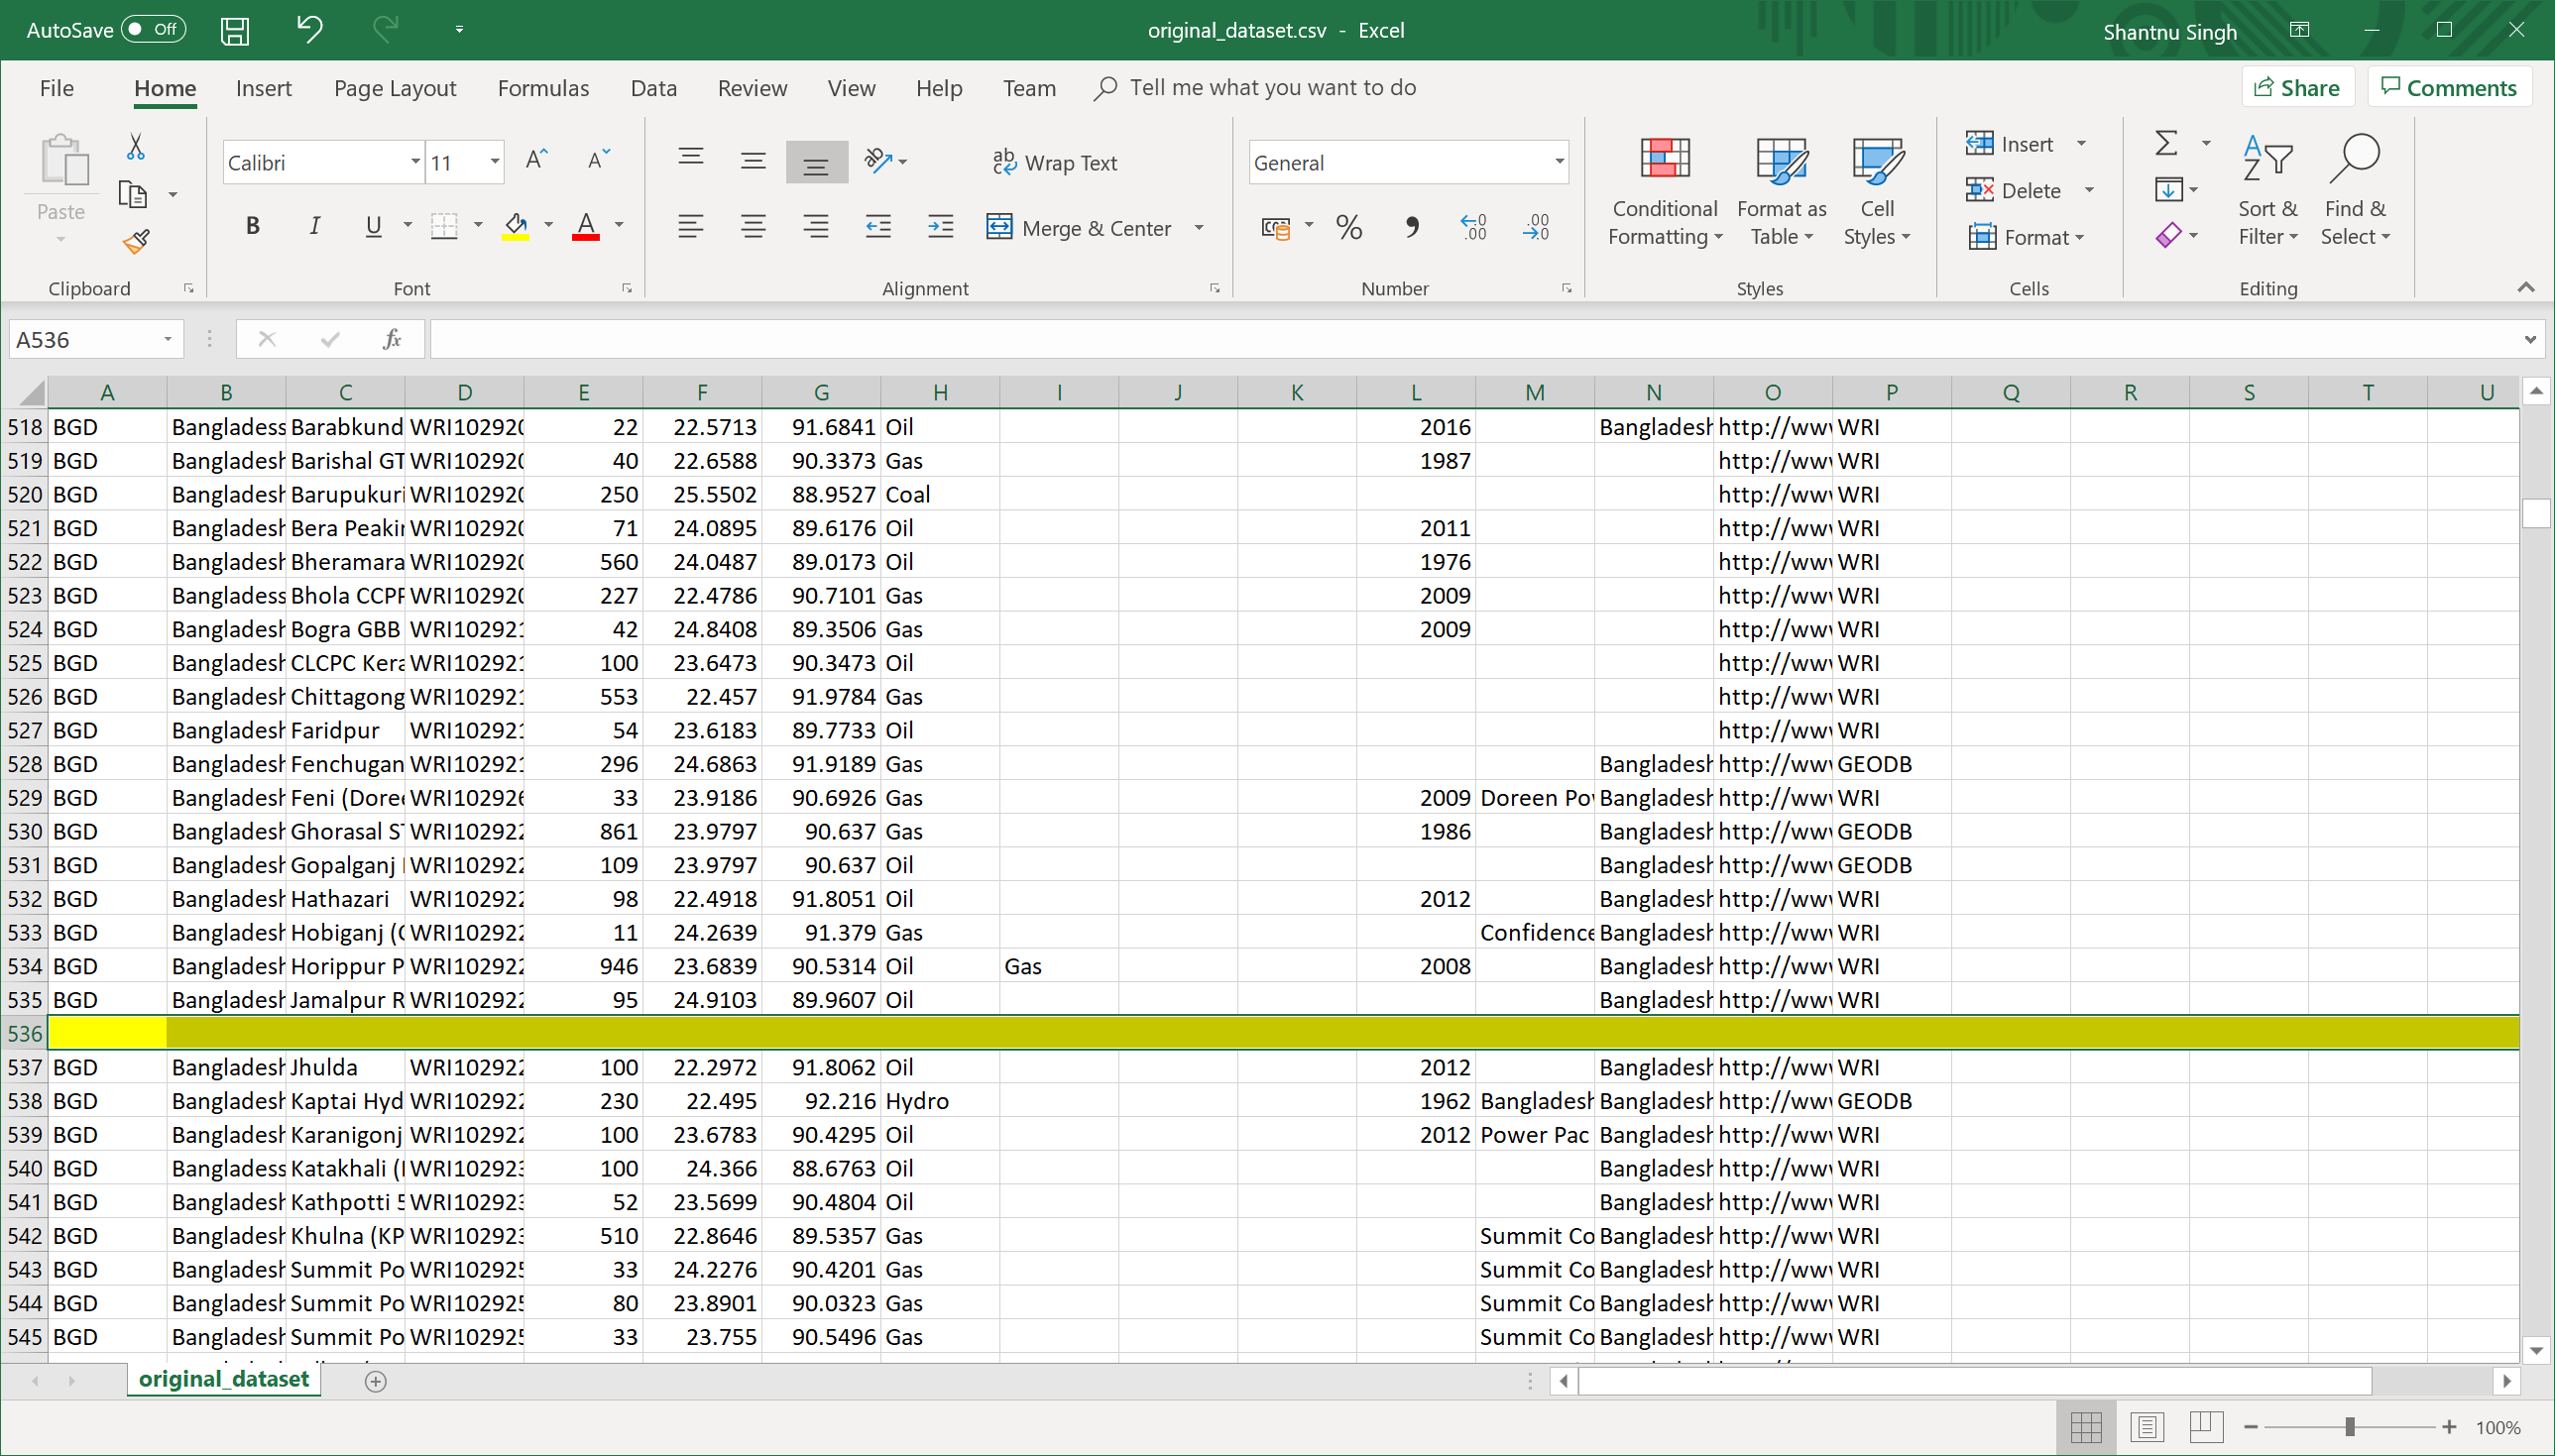
Task: Apply Percent Style number format
Action: pos(1348,228)
